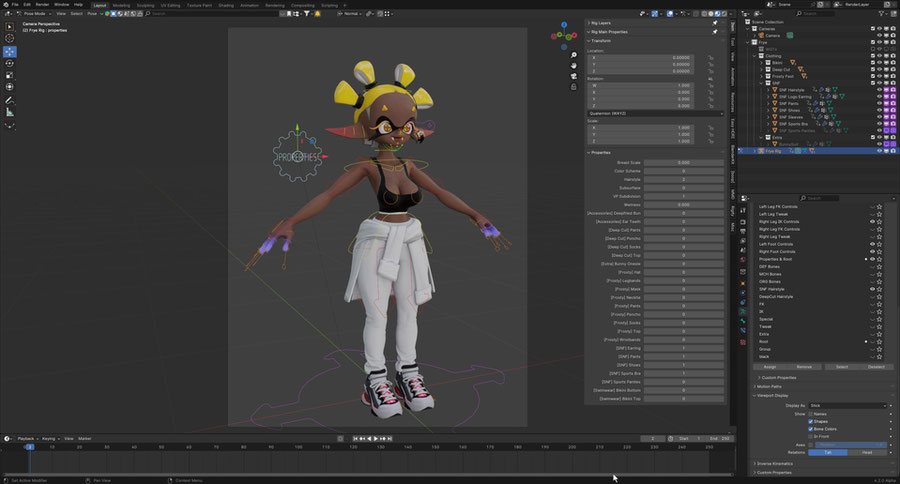Open the Render menu
Viewport: 900px width, 484px height.
tap(42, 5)
